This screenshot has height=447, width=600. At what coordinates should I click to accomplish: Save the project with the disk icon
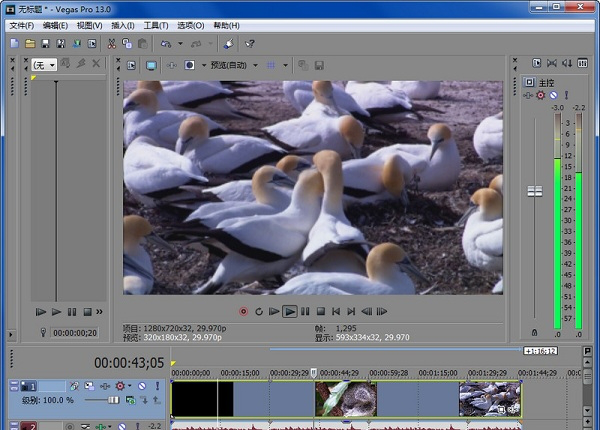click(45, 44)
